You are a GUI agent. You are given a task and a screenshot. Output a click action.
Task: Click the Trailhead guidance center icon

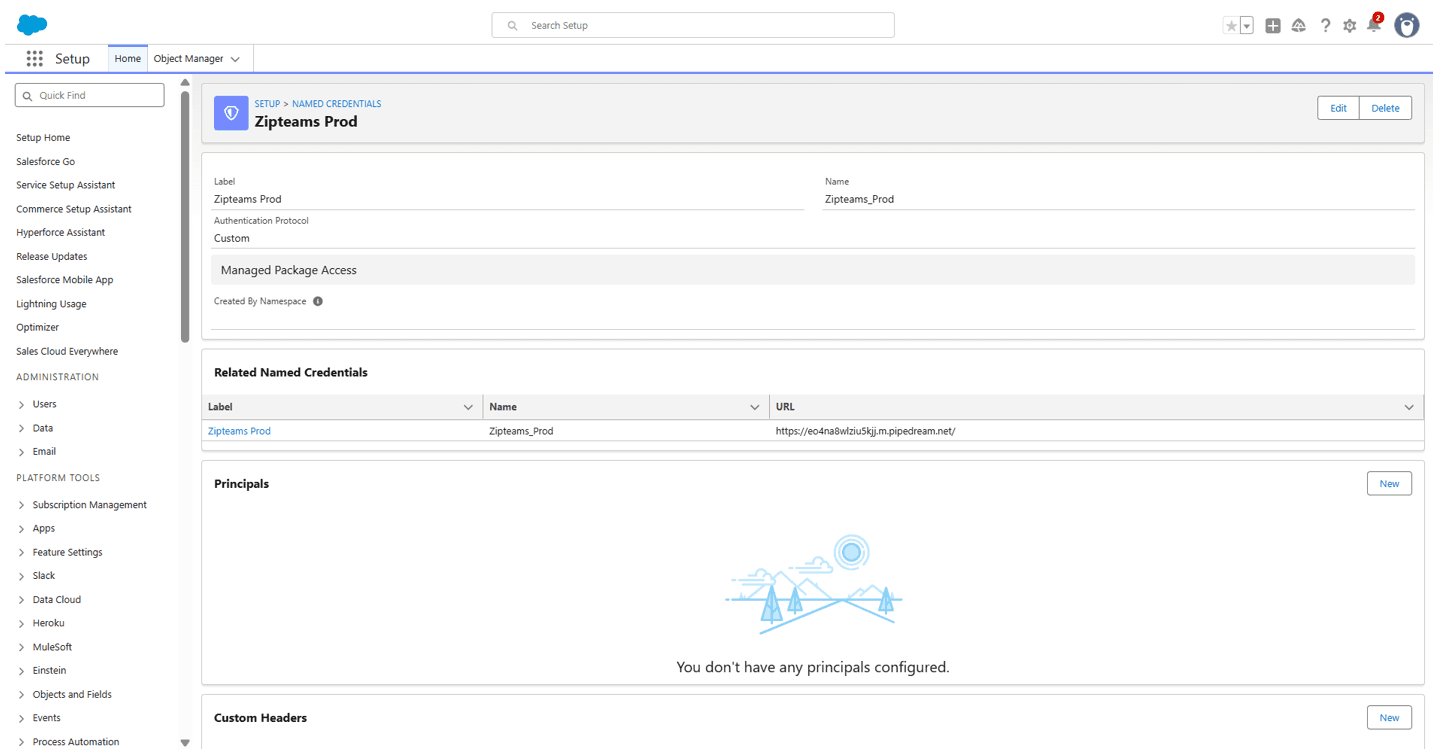coord(1299,26)
